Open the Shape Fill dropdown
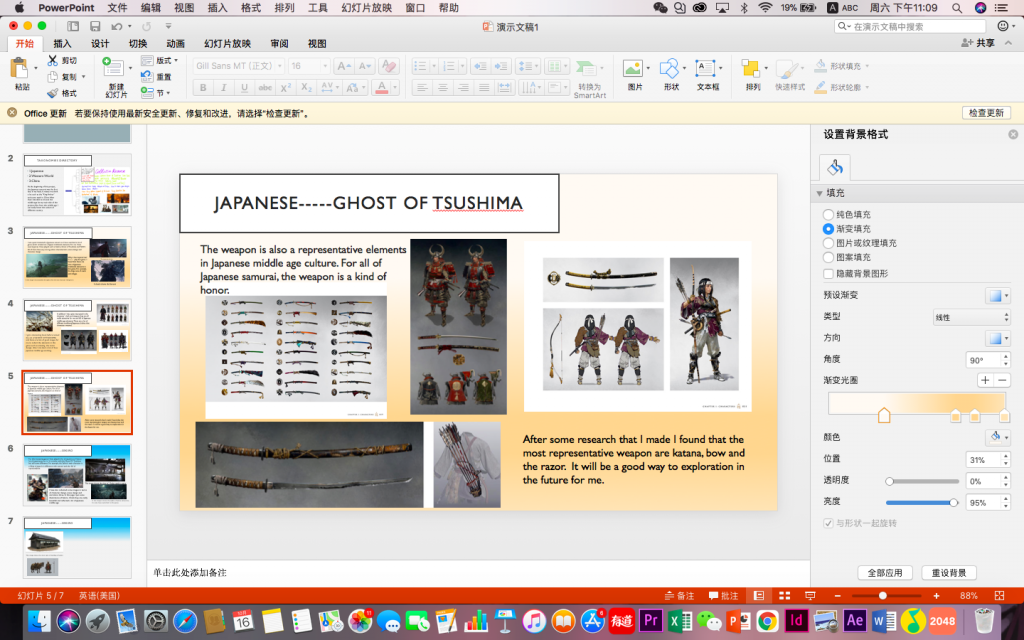 click(x=841, y=66)
